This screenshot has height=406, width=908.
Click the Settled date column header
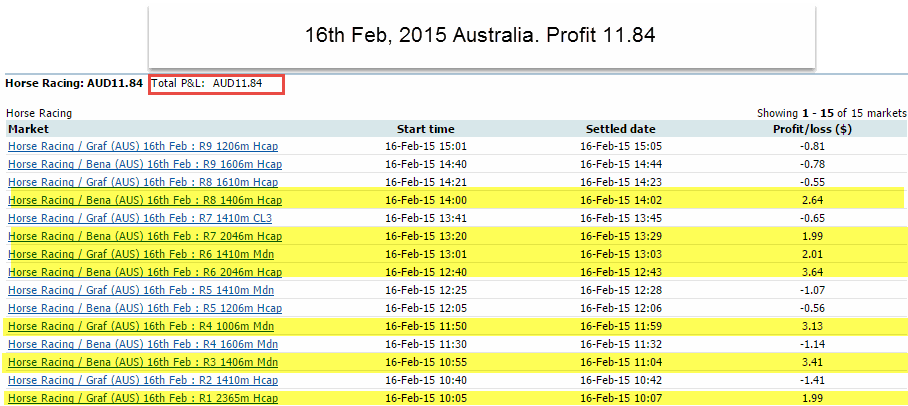[620, 129]
